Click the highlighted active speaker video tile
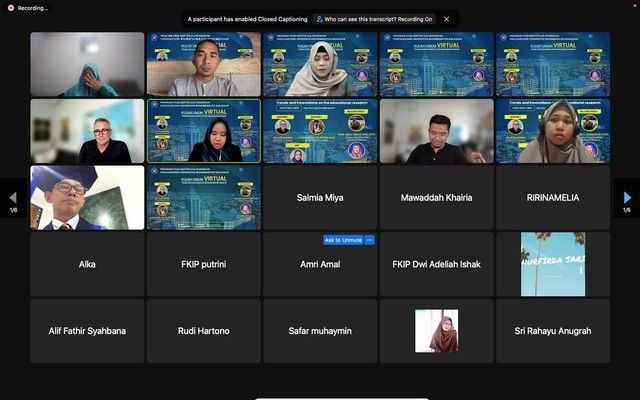Viewport: 640px width, 400px height. tap(203, 131)
